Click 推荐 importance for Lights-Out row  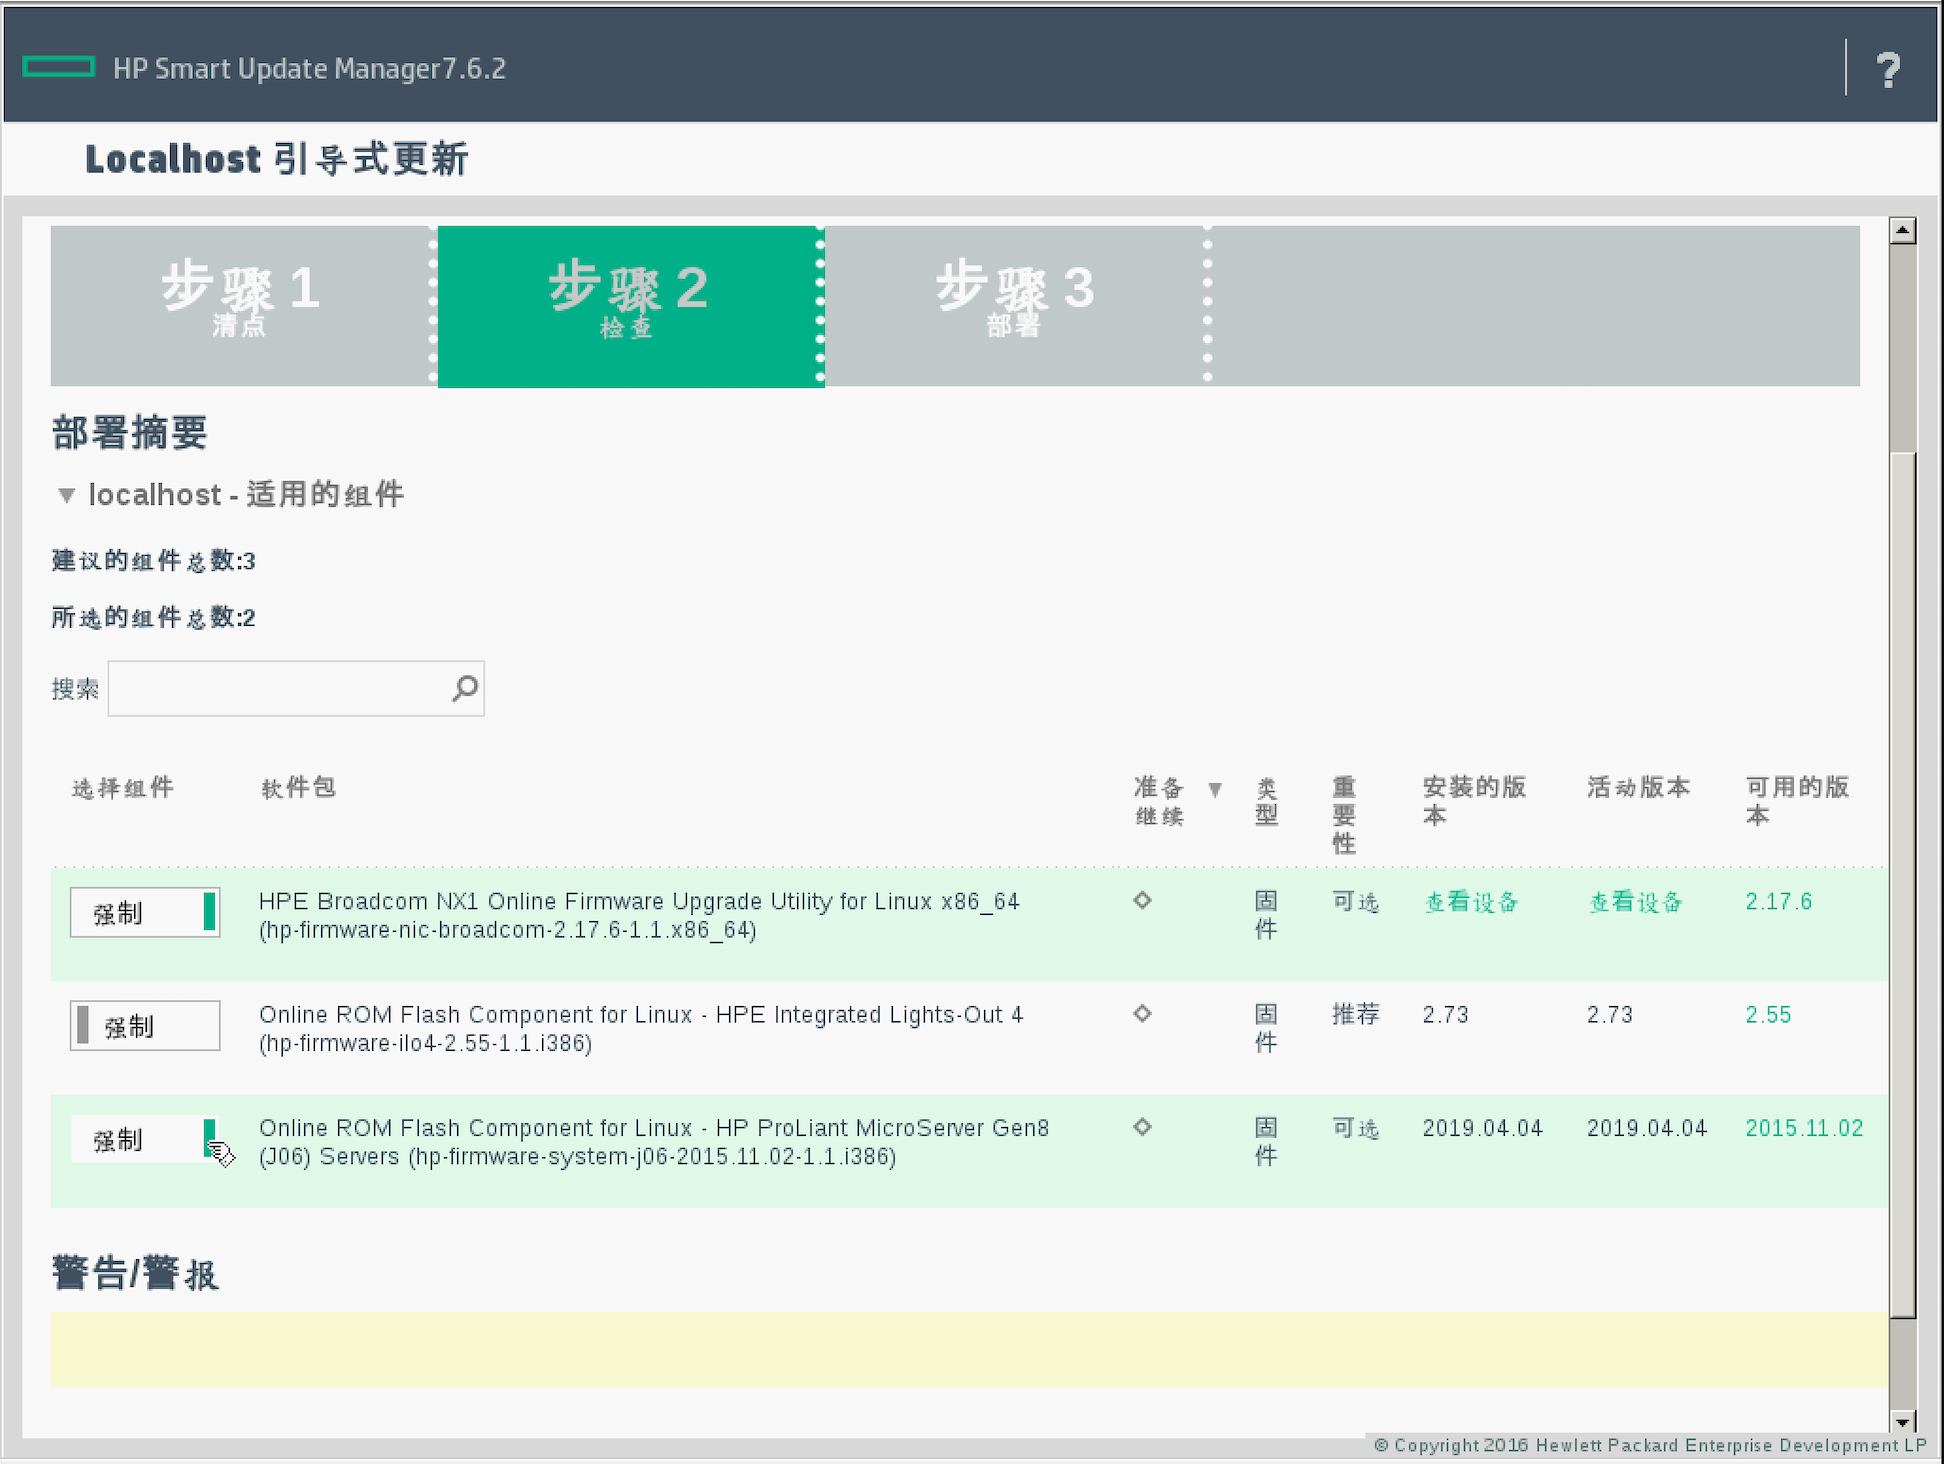[x=1355, y=1014]
